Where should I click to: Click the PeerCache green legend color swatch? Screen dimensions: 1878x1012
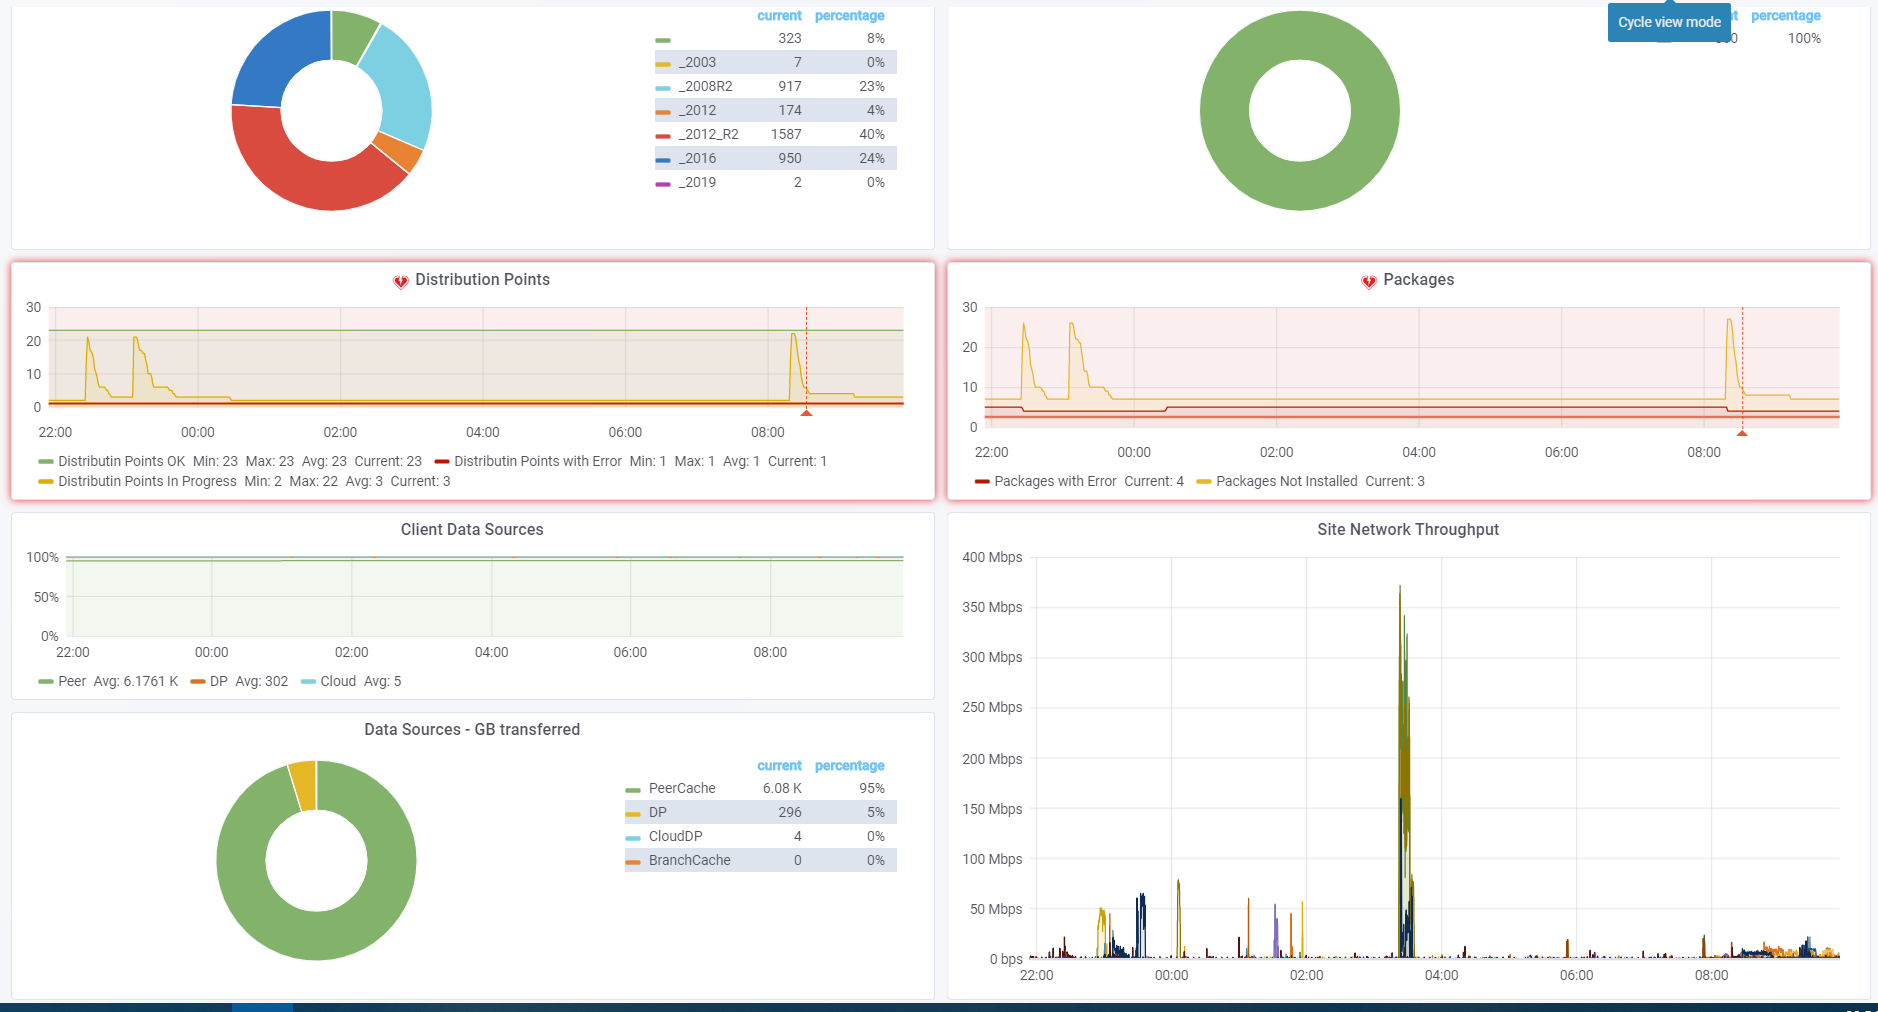click(633, 789)
